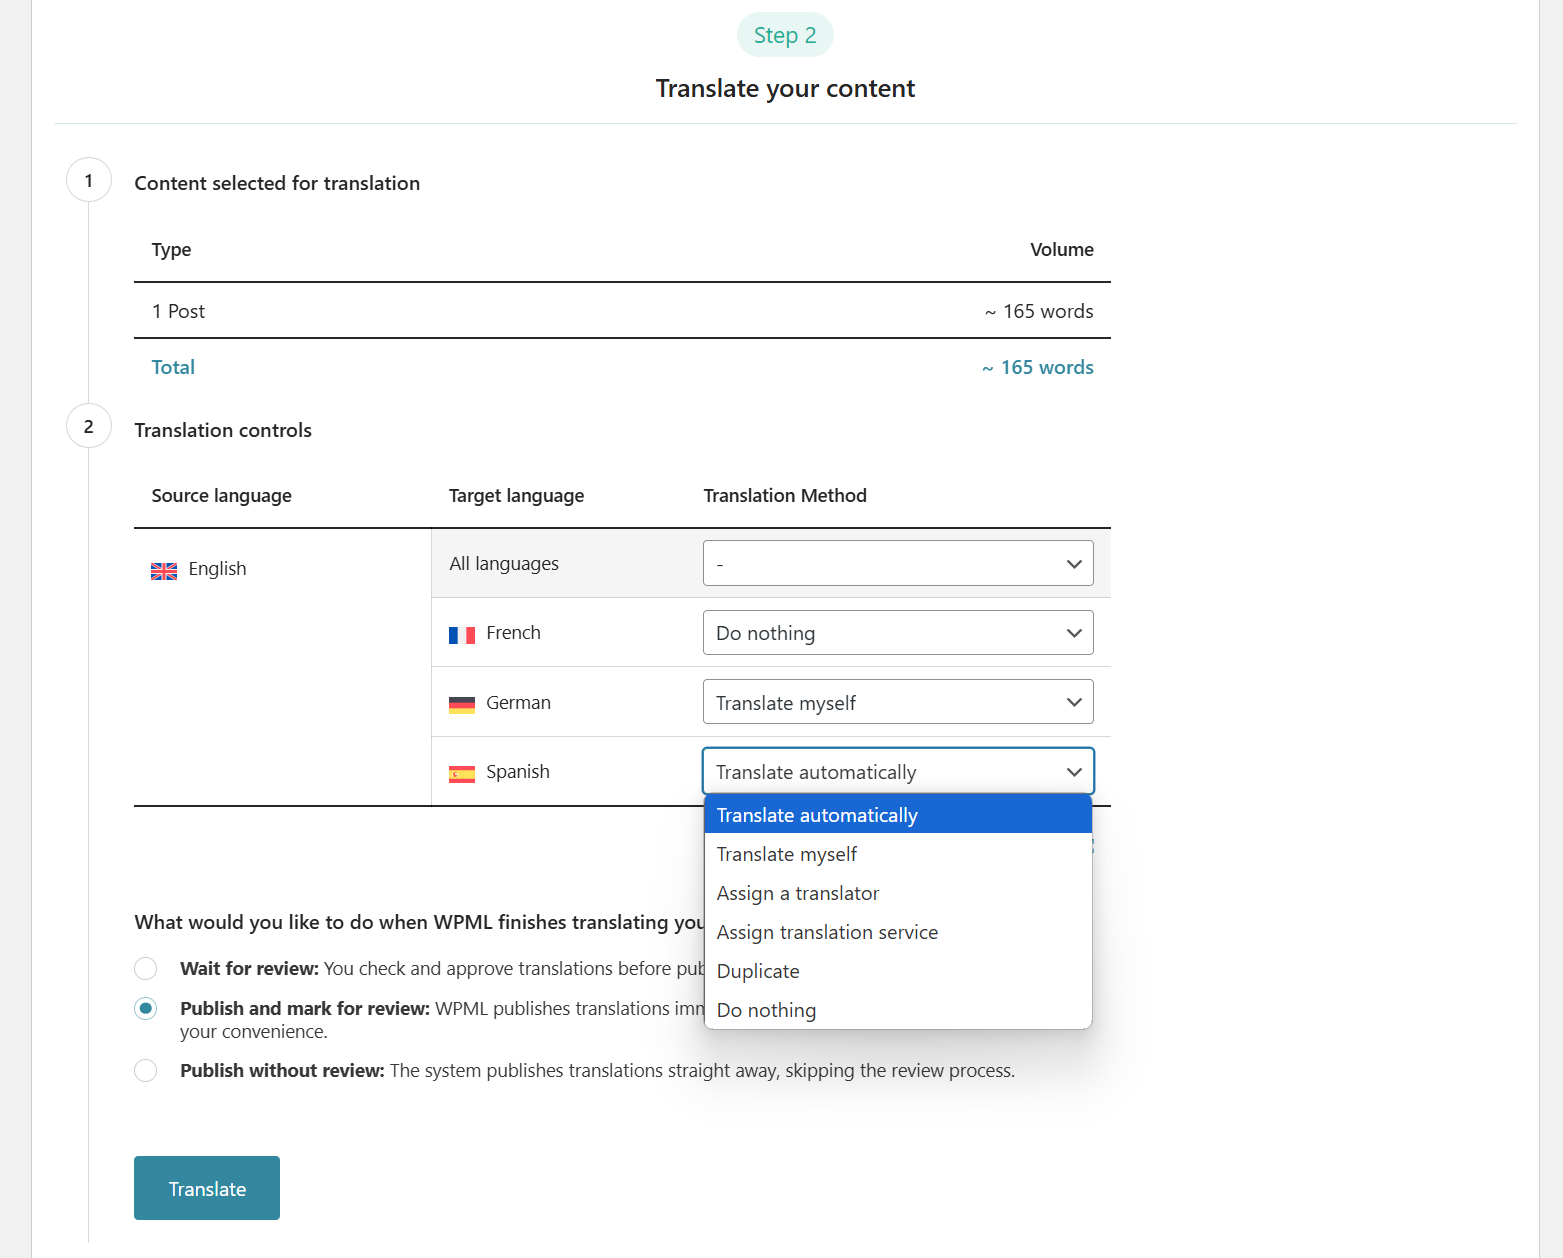Click the post volume '~ 165 words' cell
1563x1258 pixels.
[x=1039, y=311]
